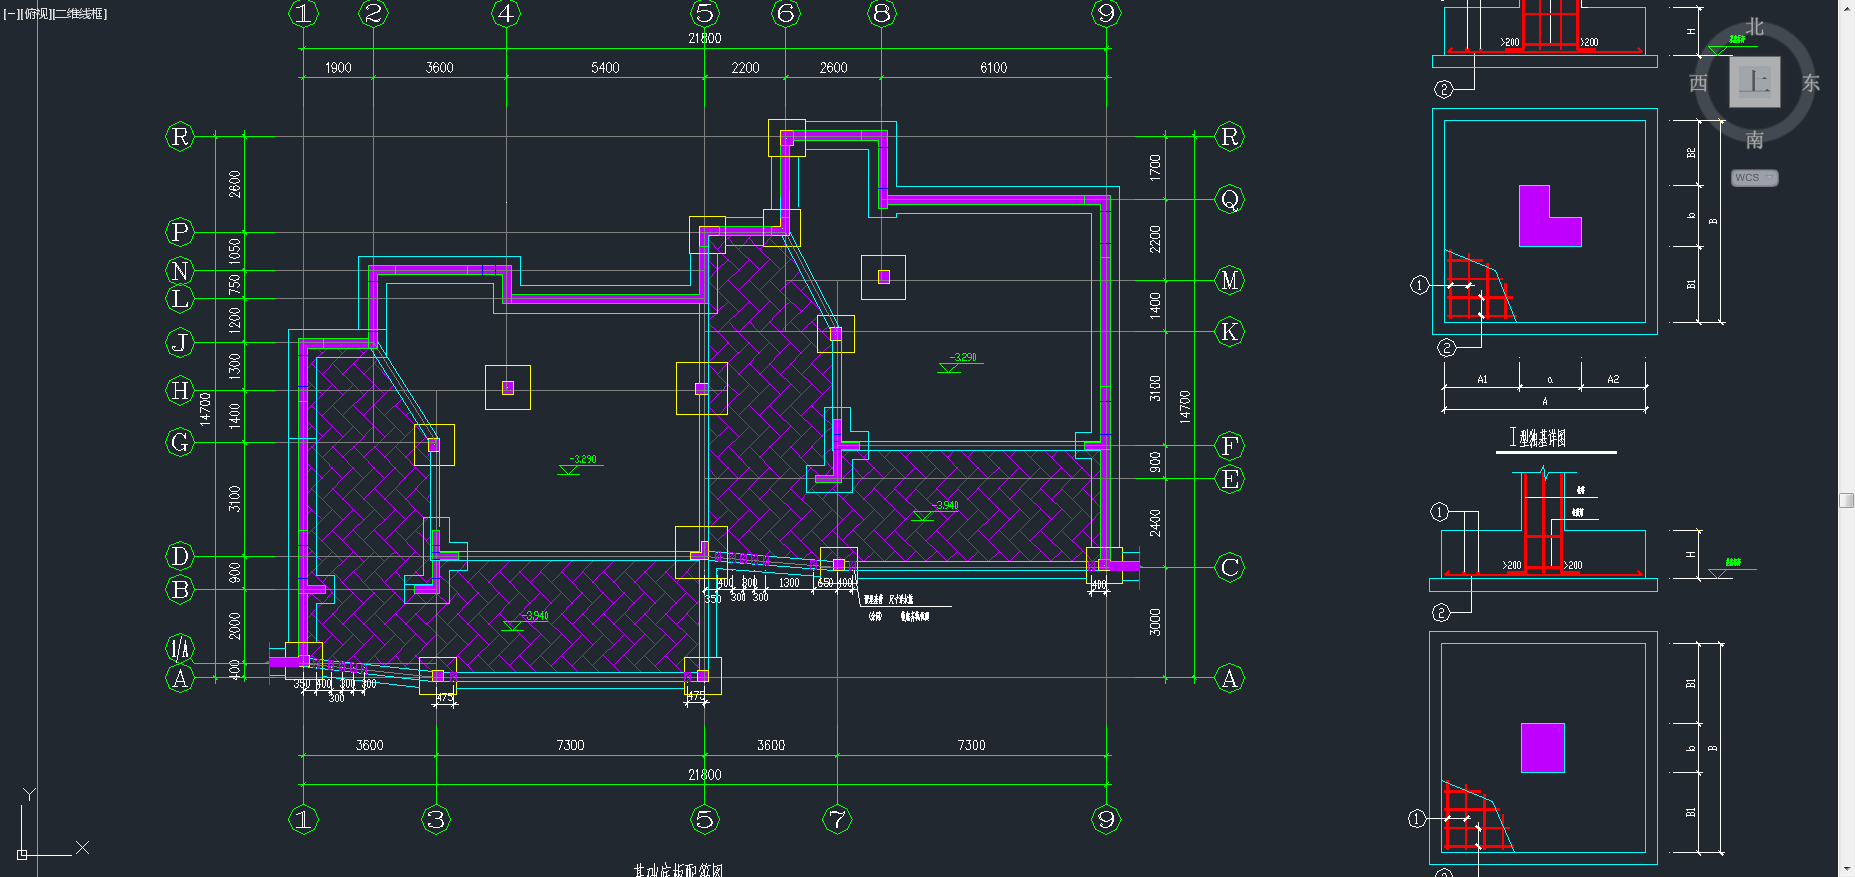Select grid axis bubble F
Screen dimensions: 1855x877
1230,446
